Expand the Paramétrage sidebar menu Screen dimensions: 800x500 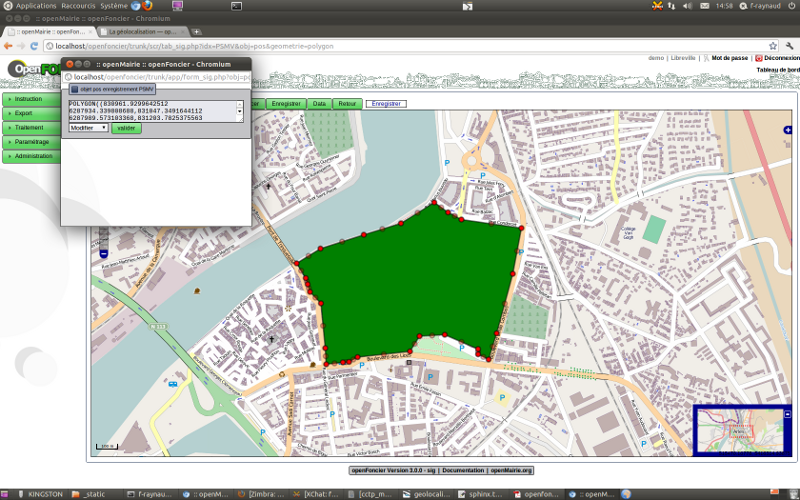coord(30,142)
